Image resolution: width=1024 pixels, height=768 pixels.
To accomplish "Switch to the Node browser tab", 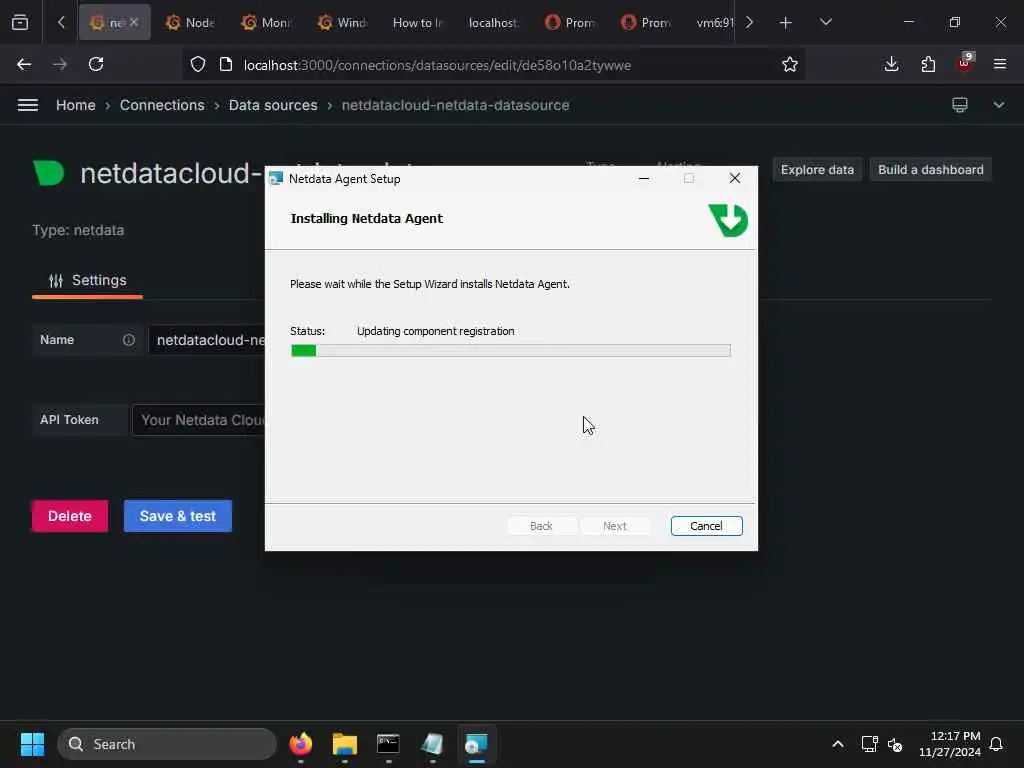I will coord(190,23).
